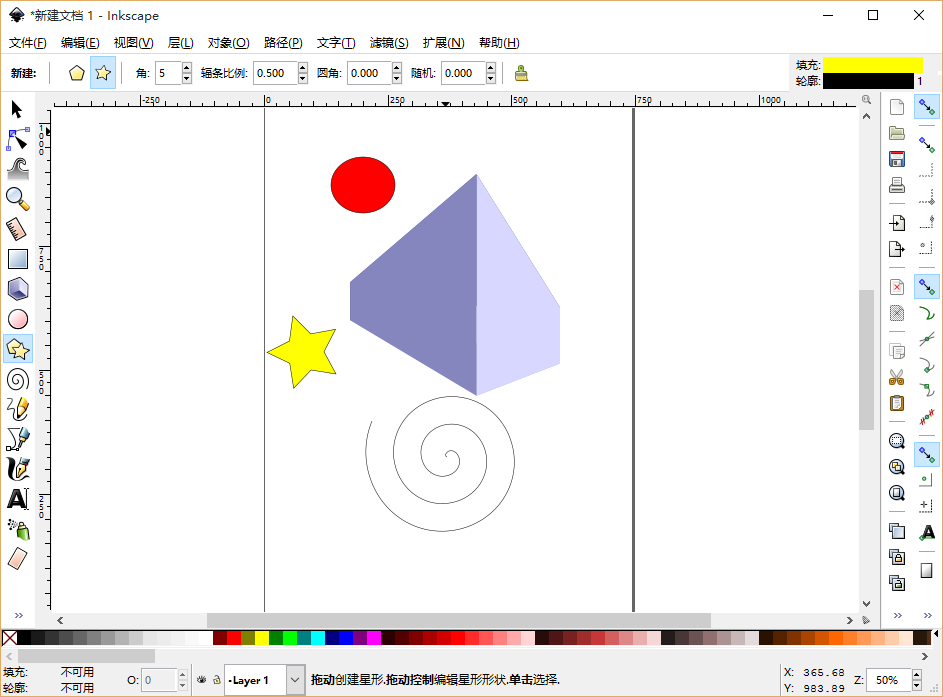Expand the hidden toolbox tools chevron

click(17, 616)
